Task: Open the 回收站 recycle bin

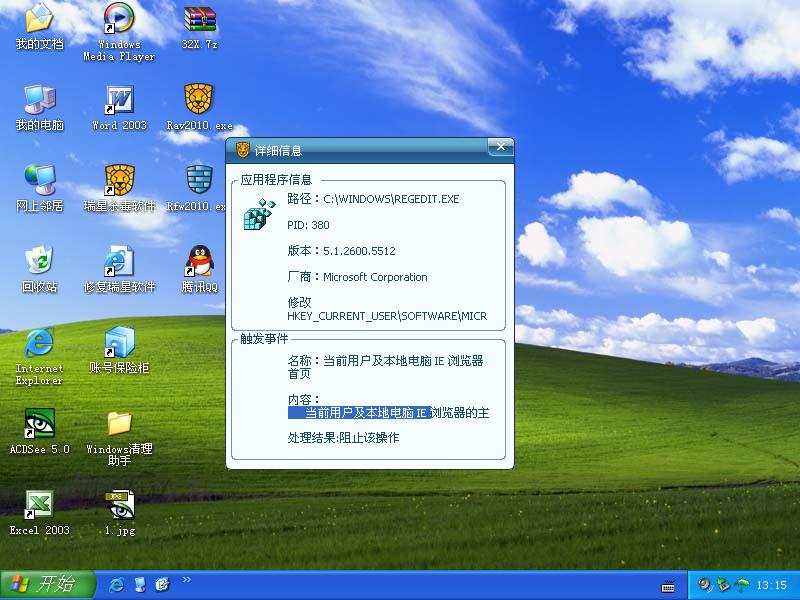Action: tap(39, 268)
